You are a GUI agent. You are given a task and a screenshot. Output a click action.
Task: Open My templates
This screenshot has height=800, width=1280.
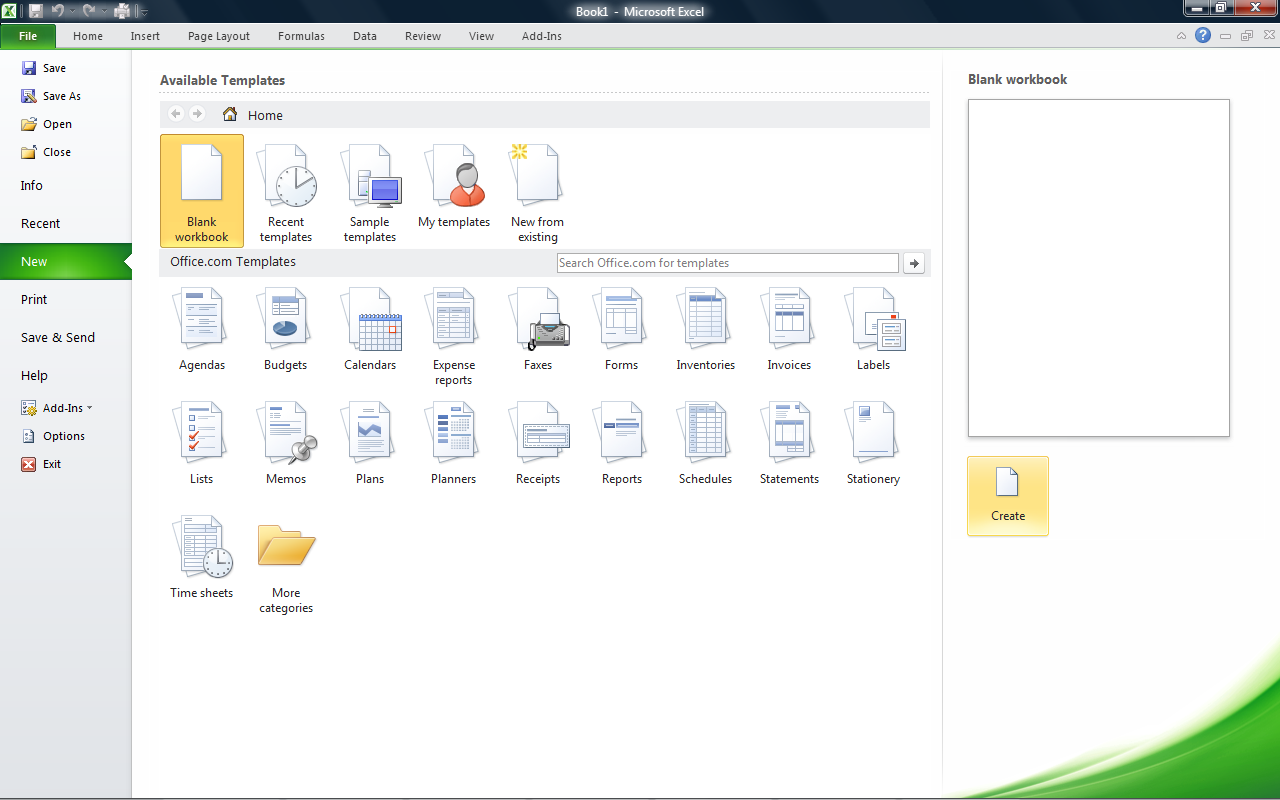pyautogui.click(x=453, y=185)
